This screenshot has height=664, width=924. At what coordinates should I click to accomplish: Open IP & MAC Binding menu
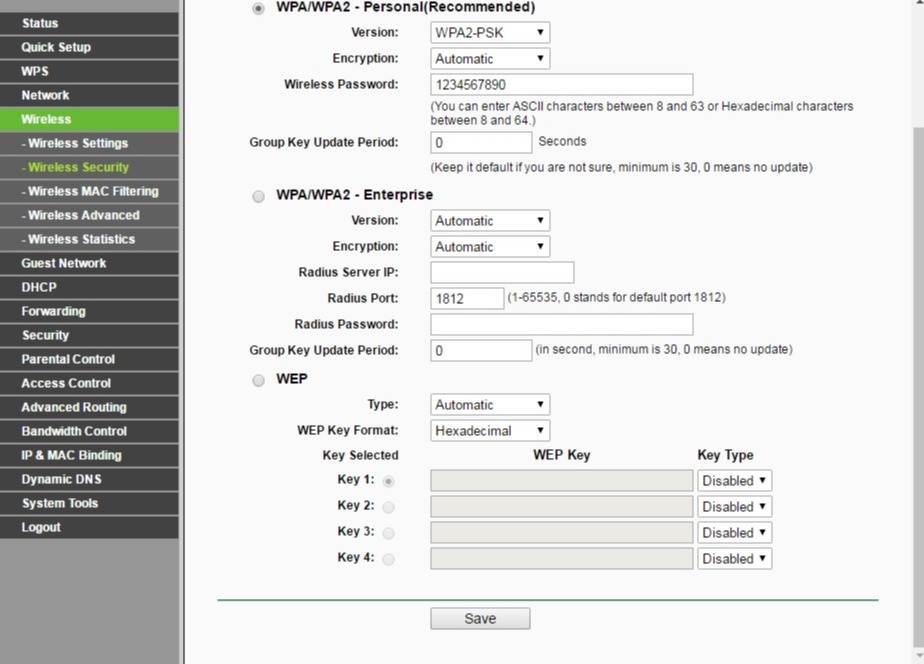tap(89, 455)
